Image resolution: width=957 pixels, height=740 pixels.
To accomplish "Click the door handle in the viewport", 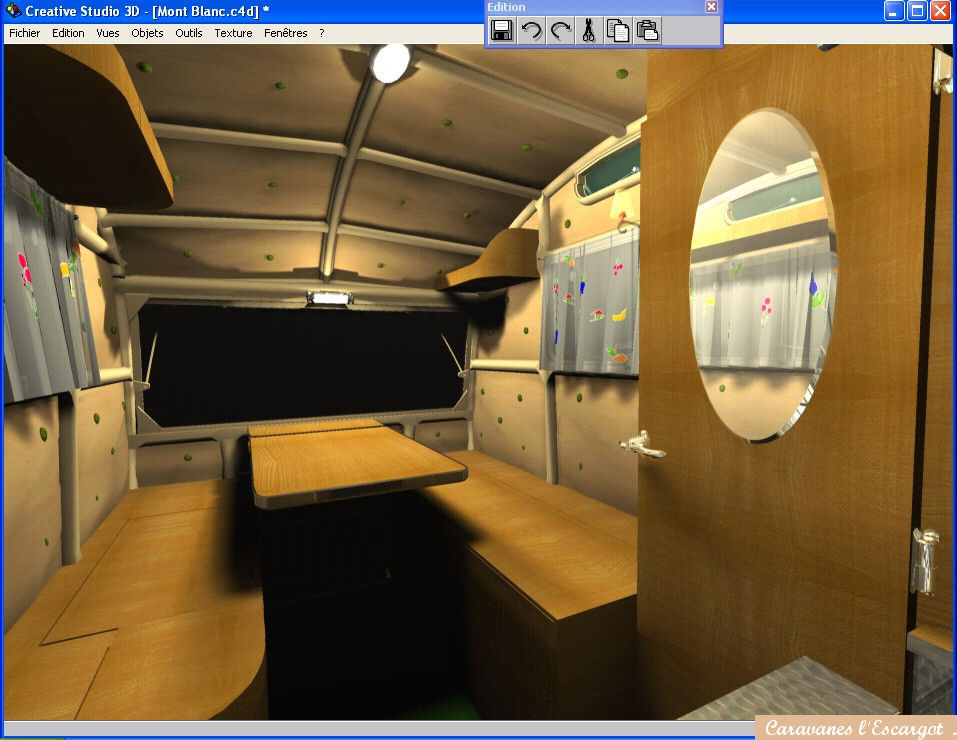I will [642, 444].
